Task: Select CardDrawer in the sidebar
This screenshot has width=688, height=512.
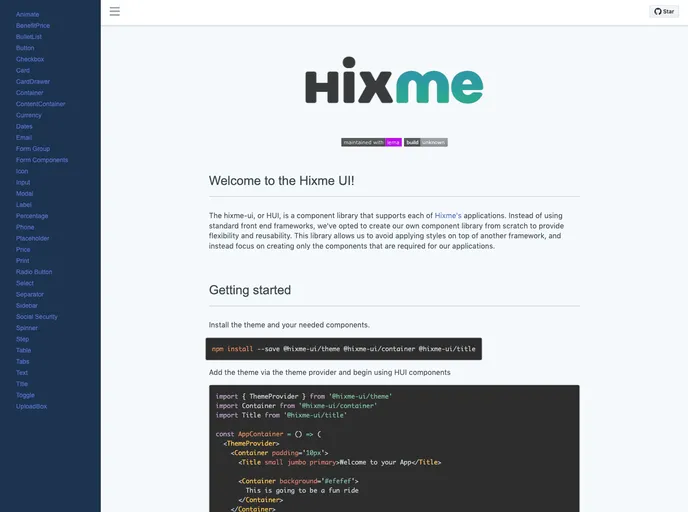Action: [33, 82]
